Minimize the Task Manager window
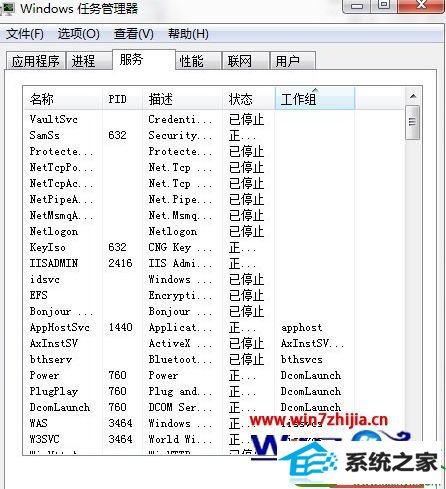Image resolution: width=446 pixels, height=489 pixels. click(x=357, y=6)
